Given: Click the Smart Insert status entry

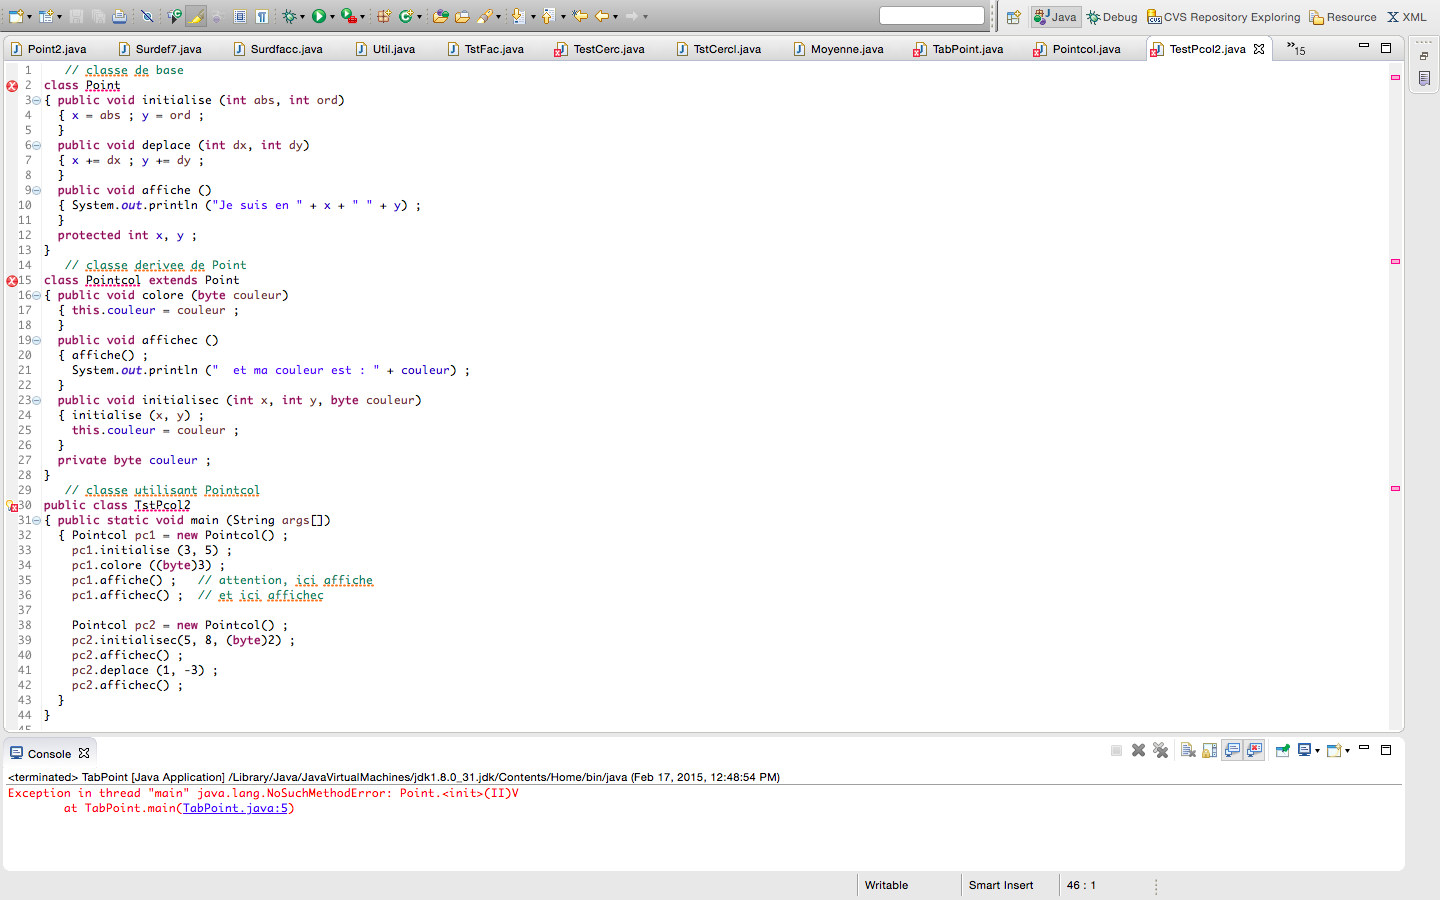Looking at the screenshot, I should click(1001, 885).
